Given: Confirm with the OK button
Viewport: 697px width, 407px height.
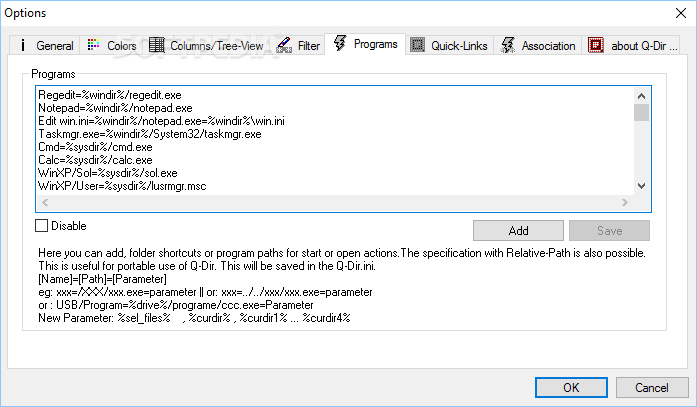Looking at the screenshot, I should [571, 387].
